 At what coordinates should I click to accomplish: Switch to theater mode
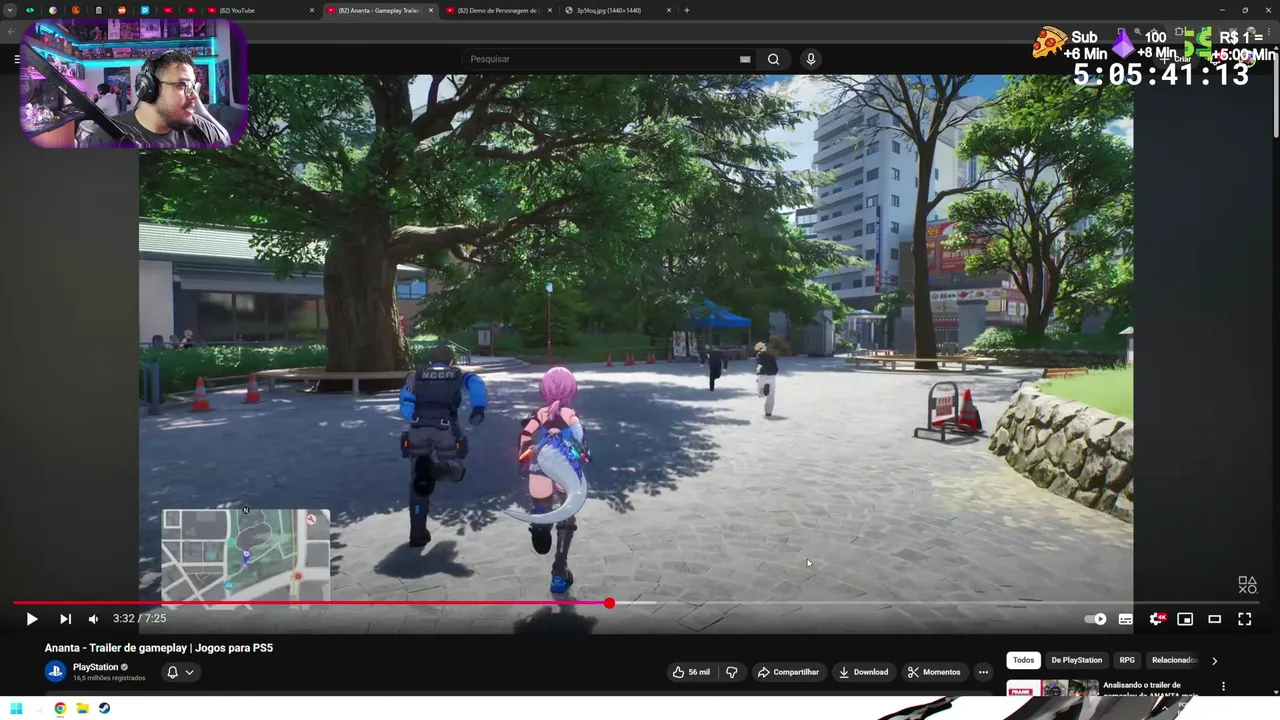pyautogui.click(x=1215, y=619)
